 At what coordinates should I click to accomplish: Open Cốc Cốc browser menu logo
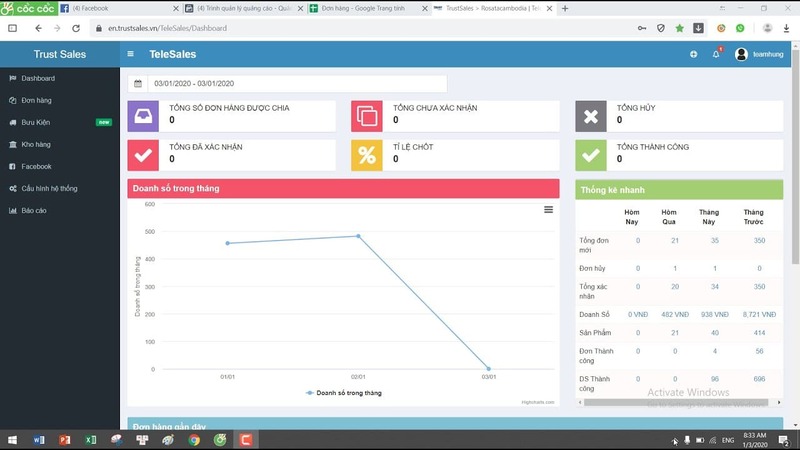coord(29,8)
